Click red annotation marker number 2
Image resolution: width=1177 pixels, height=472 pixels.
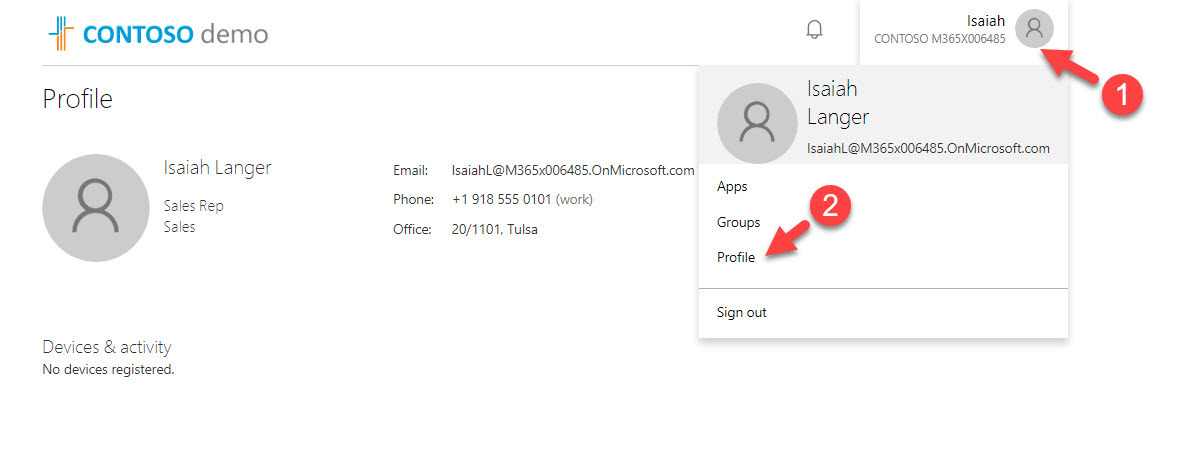(835, 207)
